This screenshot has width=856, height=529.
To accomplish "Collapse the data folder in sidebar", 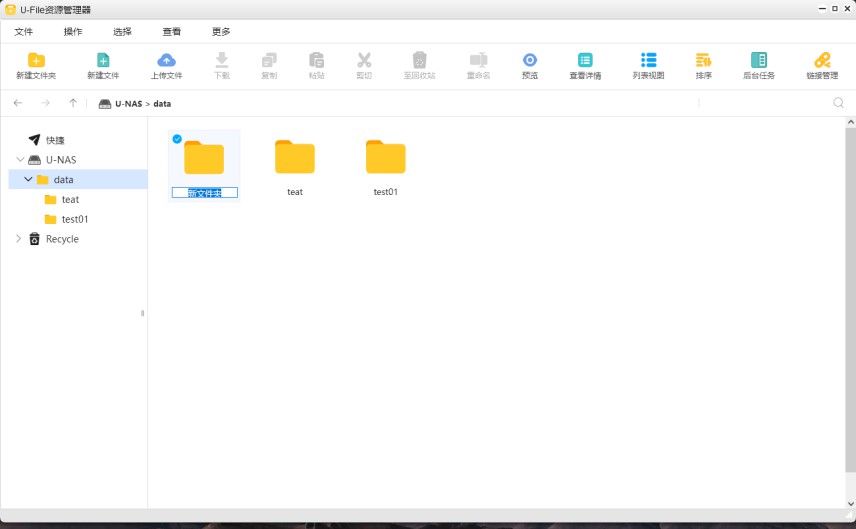I will 28,180.
